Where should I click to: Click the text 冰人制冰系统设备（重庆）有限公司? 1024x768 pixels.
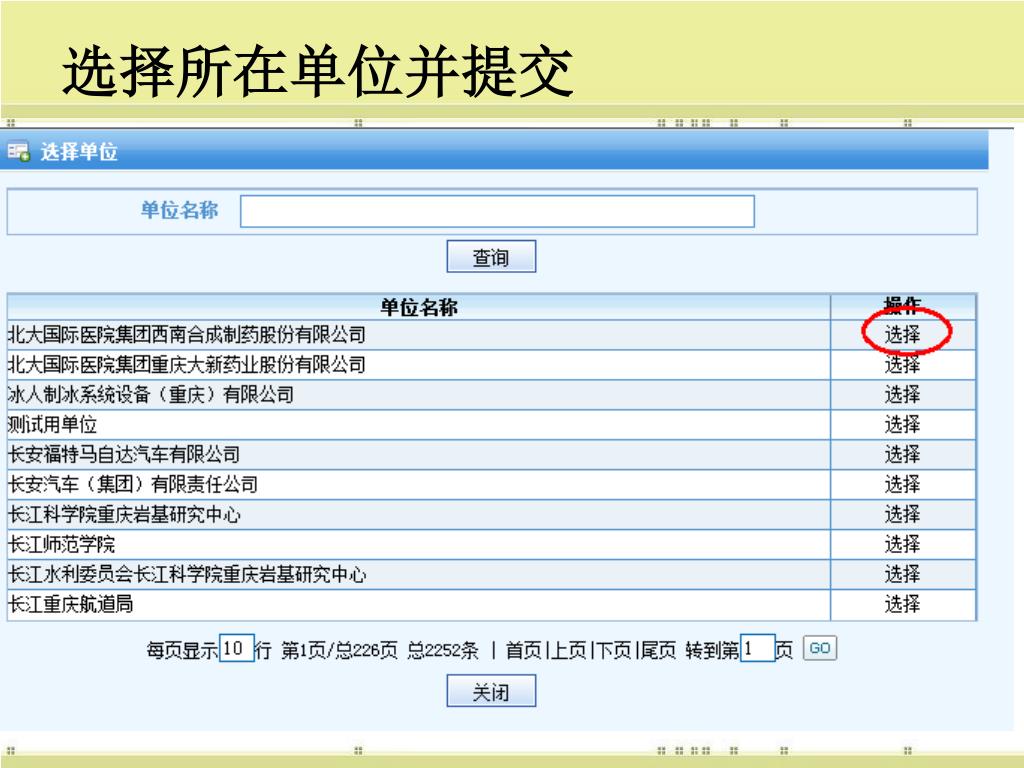(151, 394)
